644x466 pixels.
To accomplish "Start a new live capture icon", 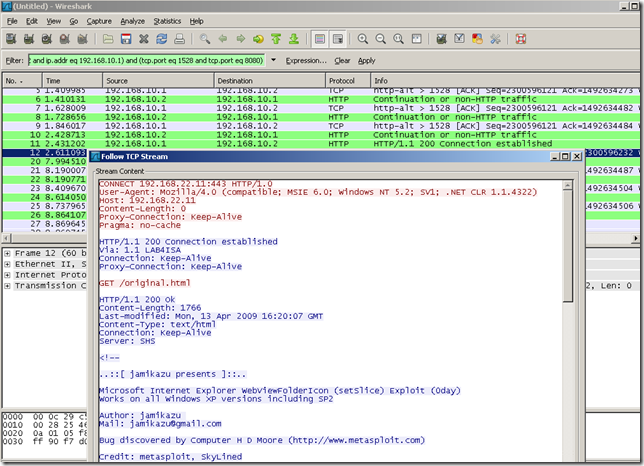I will 47,39.
